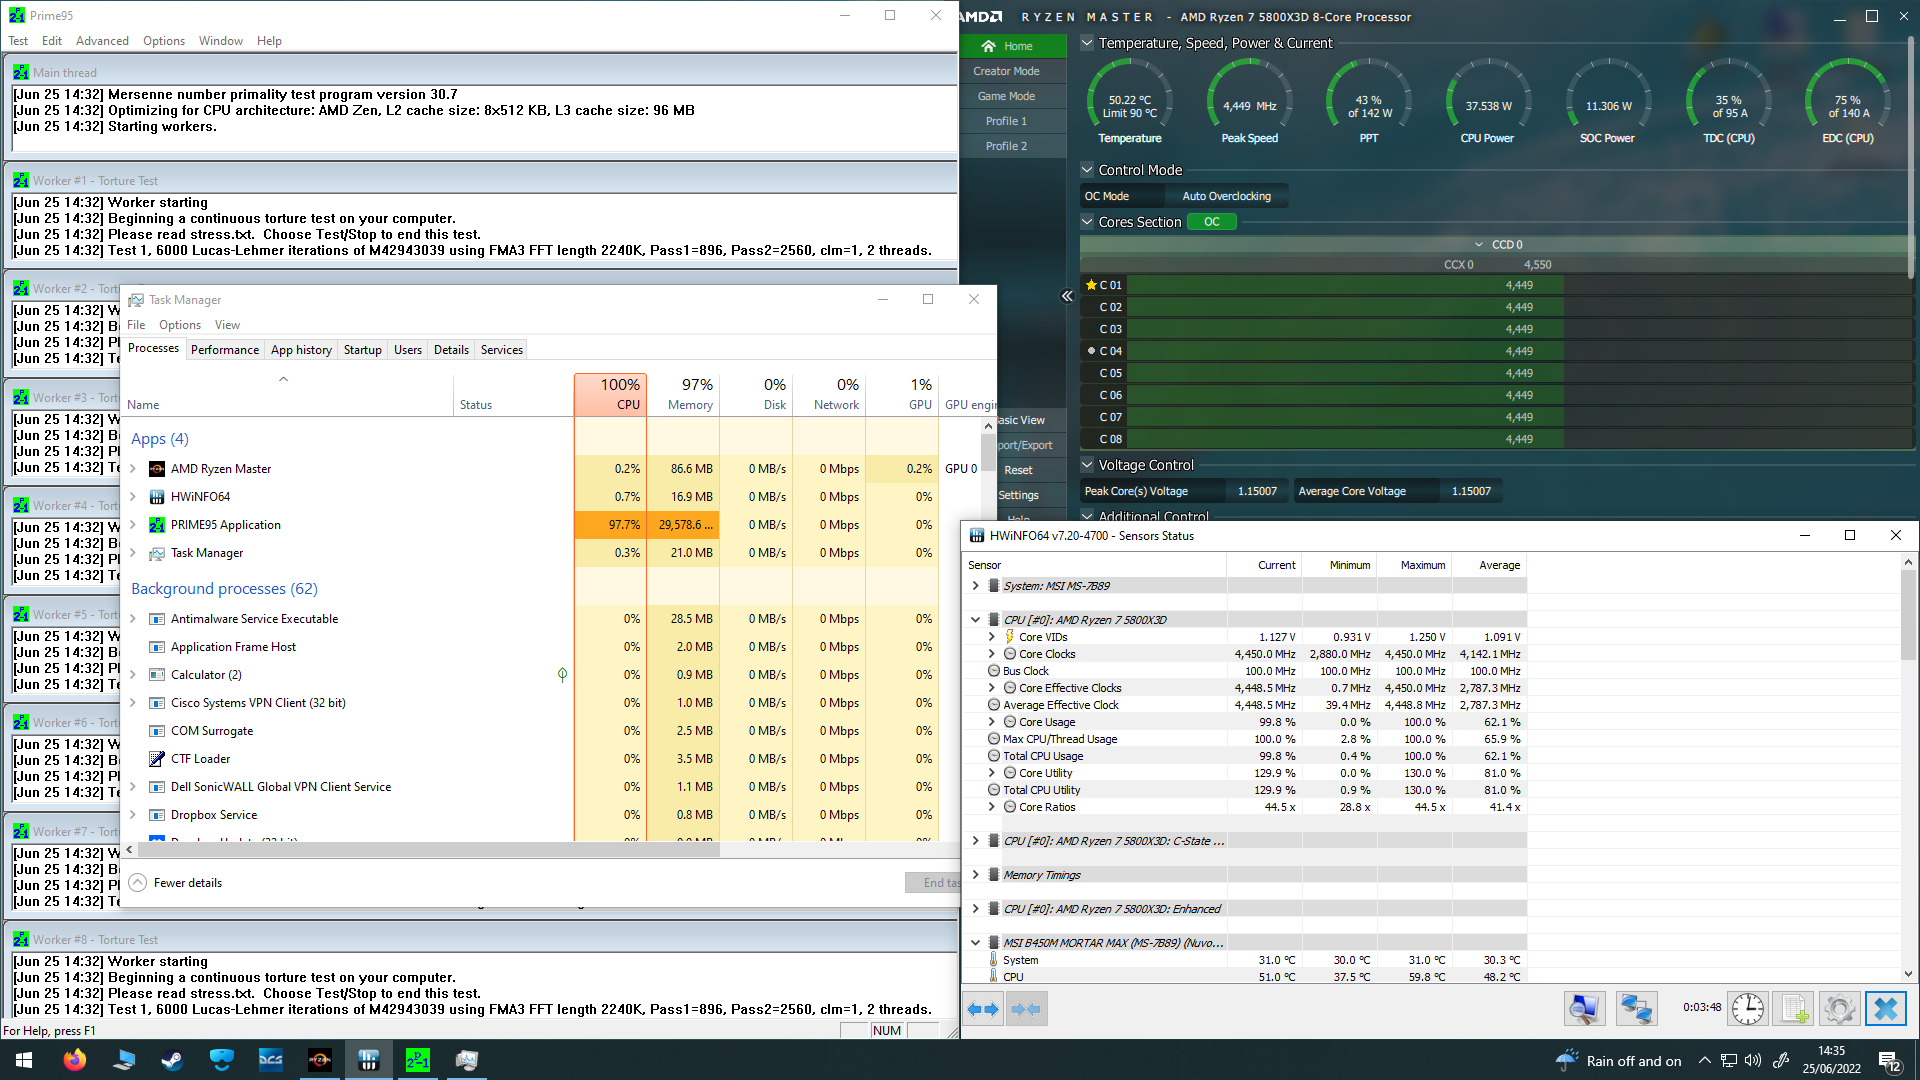Click the HWiNFO expand columns arrows button
1920x1080 pixels.
click(984, 1009)
